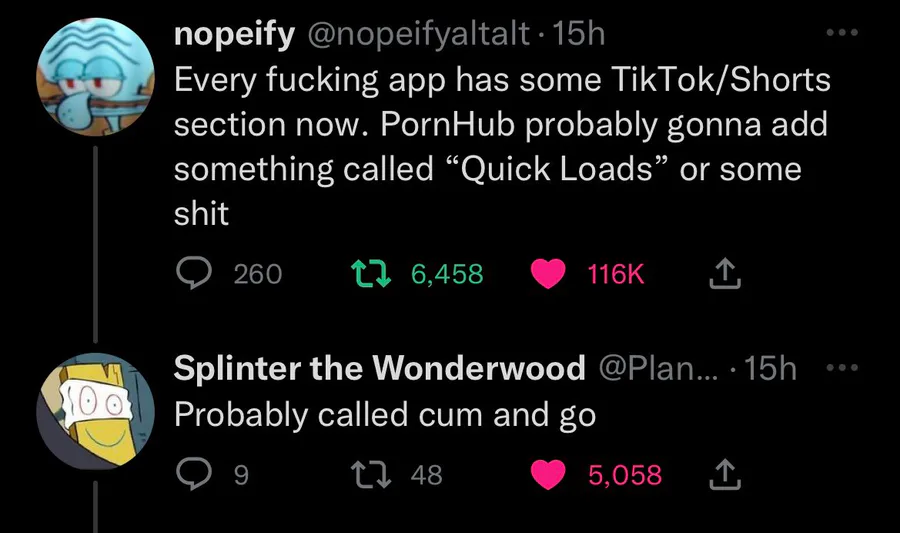Retweet Splinter the Wonderwood's reply
Screen dimensions: 900x533
point(371,474)
